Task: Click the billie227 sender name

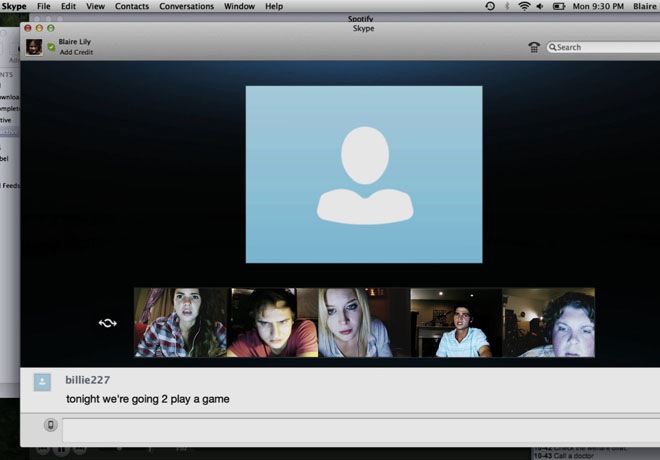Action: (87, 380)
